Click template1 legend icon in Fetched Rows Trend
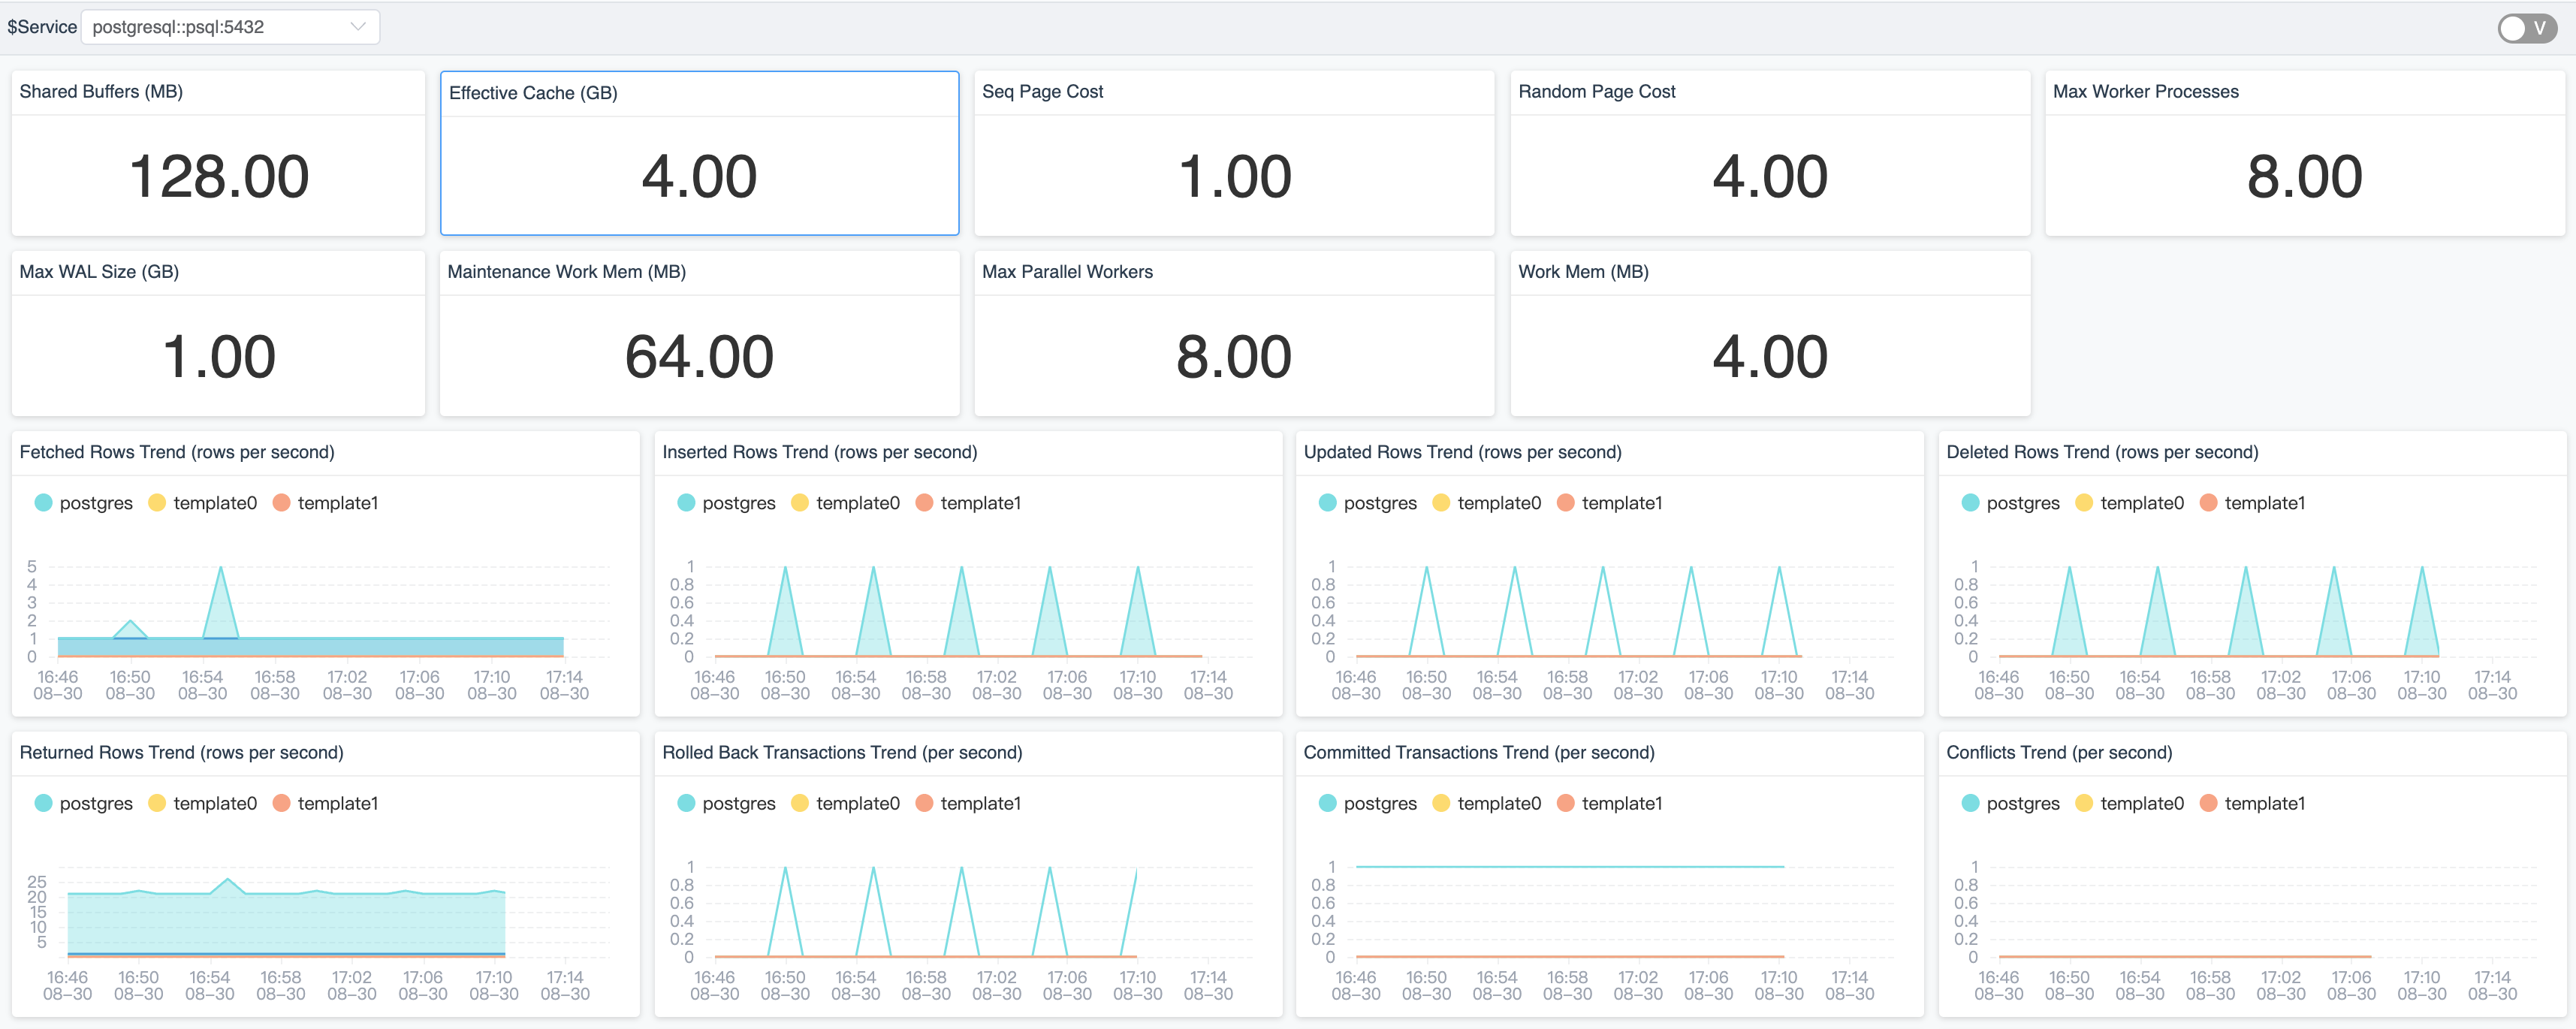Screen dimensions: 2576x1029 pyautogui.click(x=281, y=503)
